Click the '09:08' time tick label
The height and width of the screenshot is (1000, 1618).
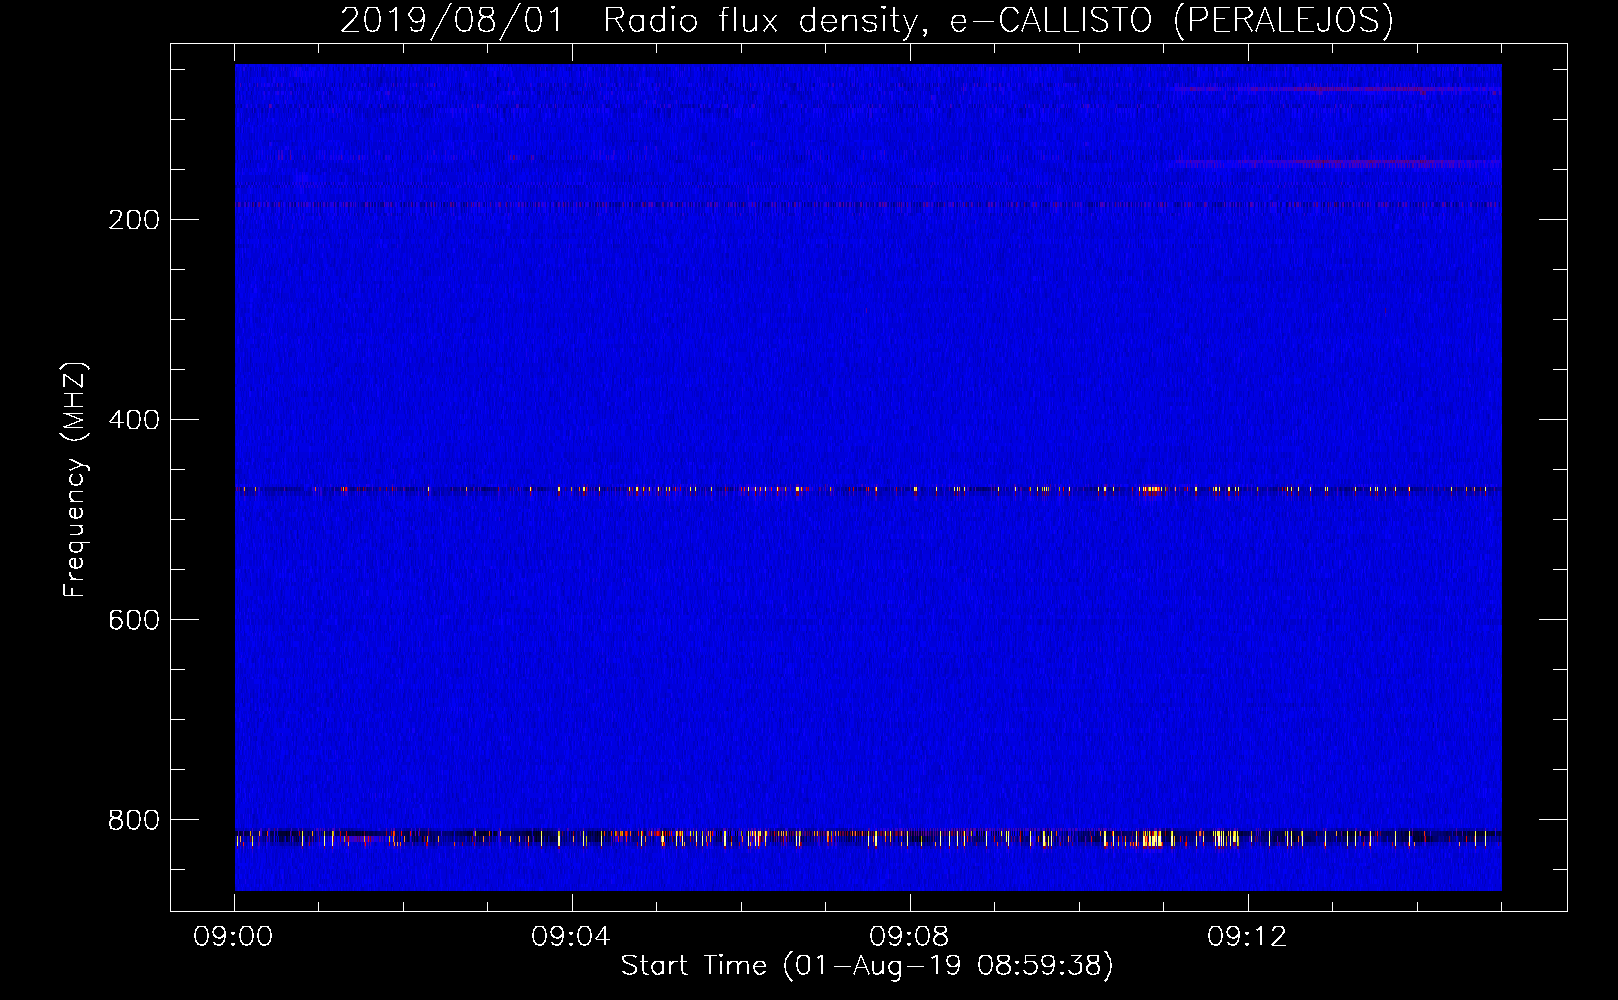click(909, 937)
